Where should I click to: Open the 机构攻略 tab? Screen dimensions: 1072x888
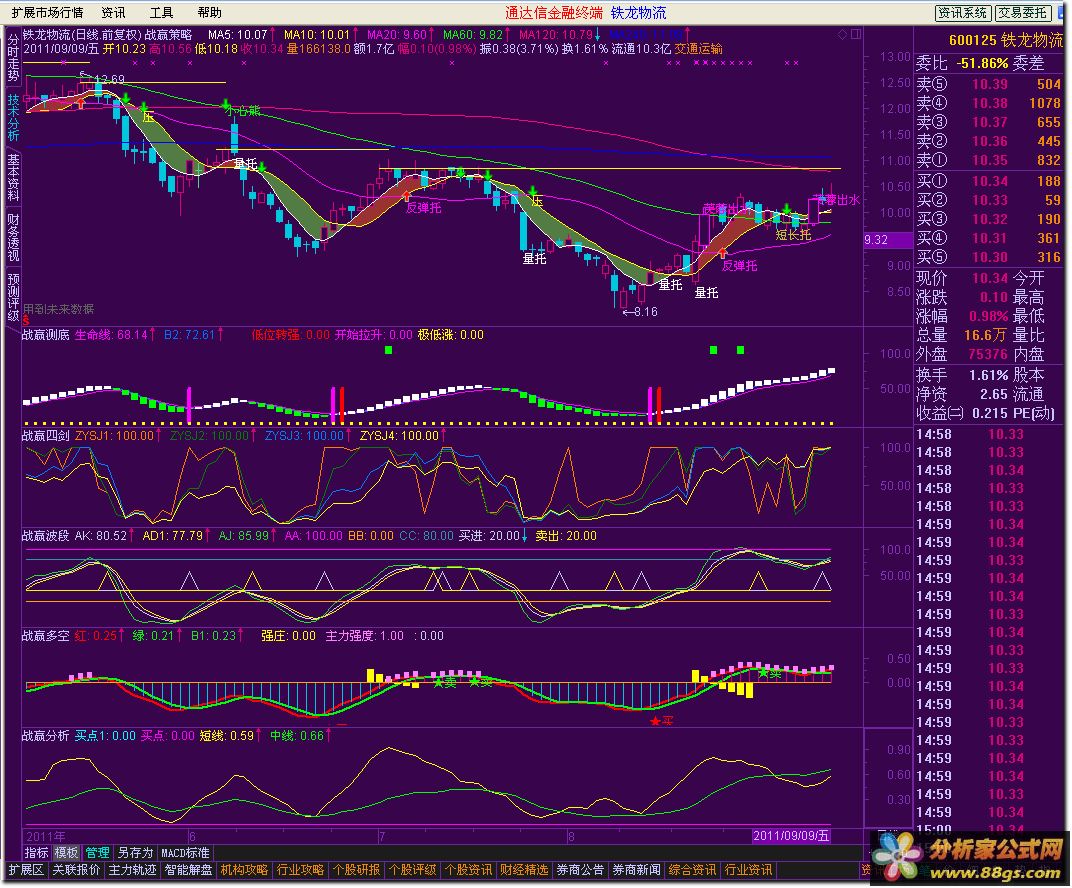[244, 870]
